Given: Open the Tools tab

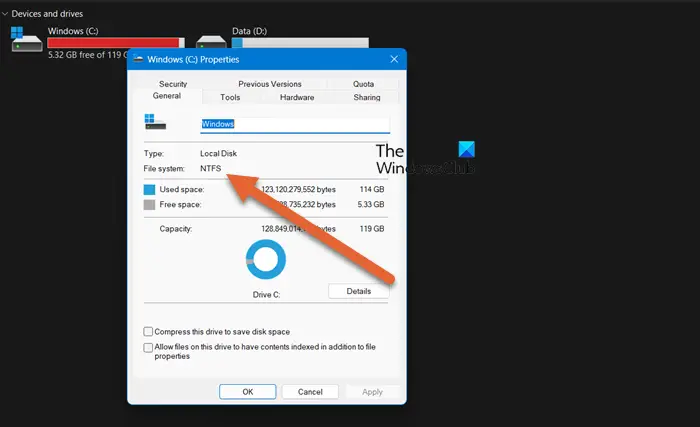Looking at the screenshot, I should [230, 97].
